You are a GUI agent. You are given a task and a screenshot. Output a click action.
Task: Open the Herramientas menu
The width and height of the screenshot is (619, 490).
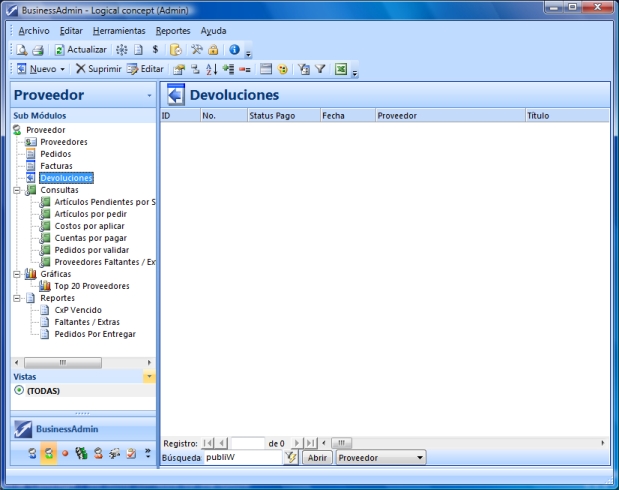pos(118,31)
